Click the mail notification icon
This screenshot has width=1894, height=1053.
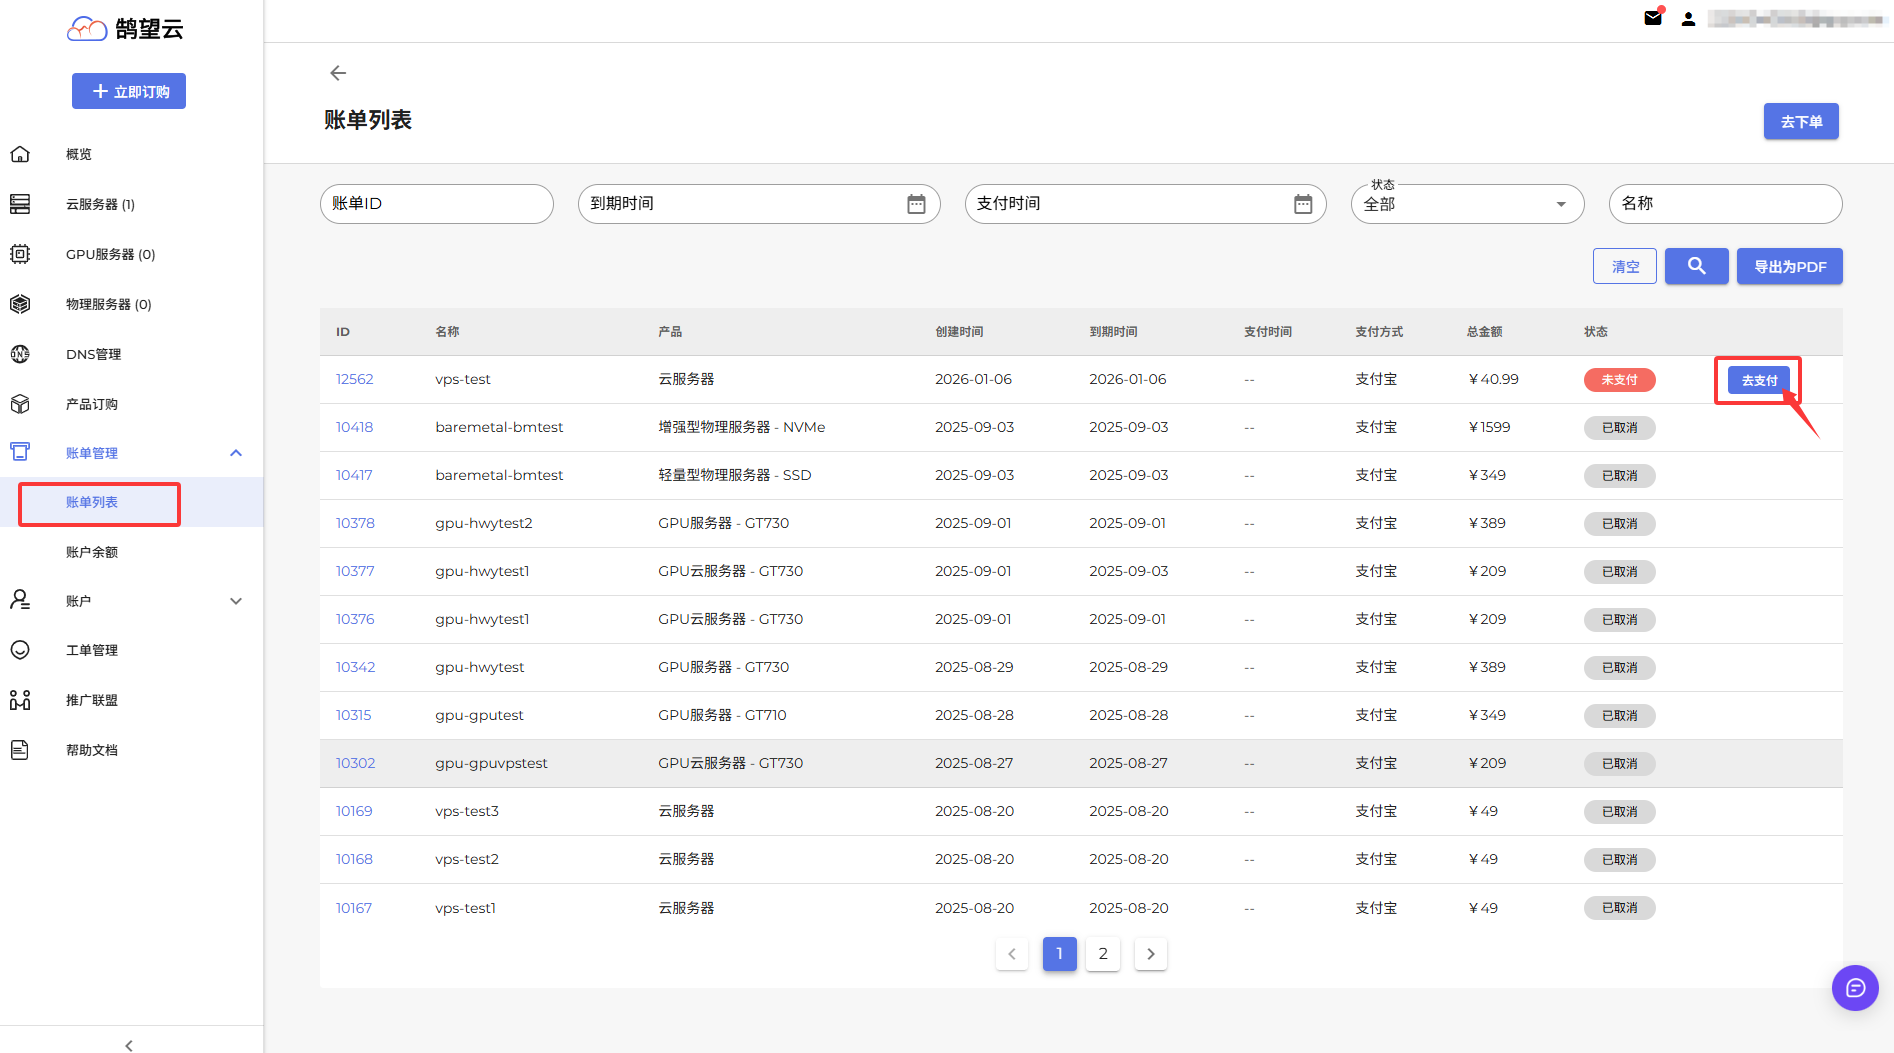click(1653, 18)
